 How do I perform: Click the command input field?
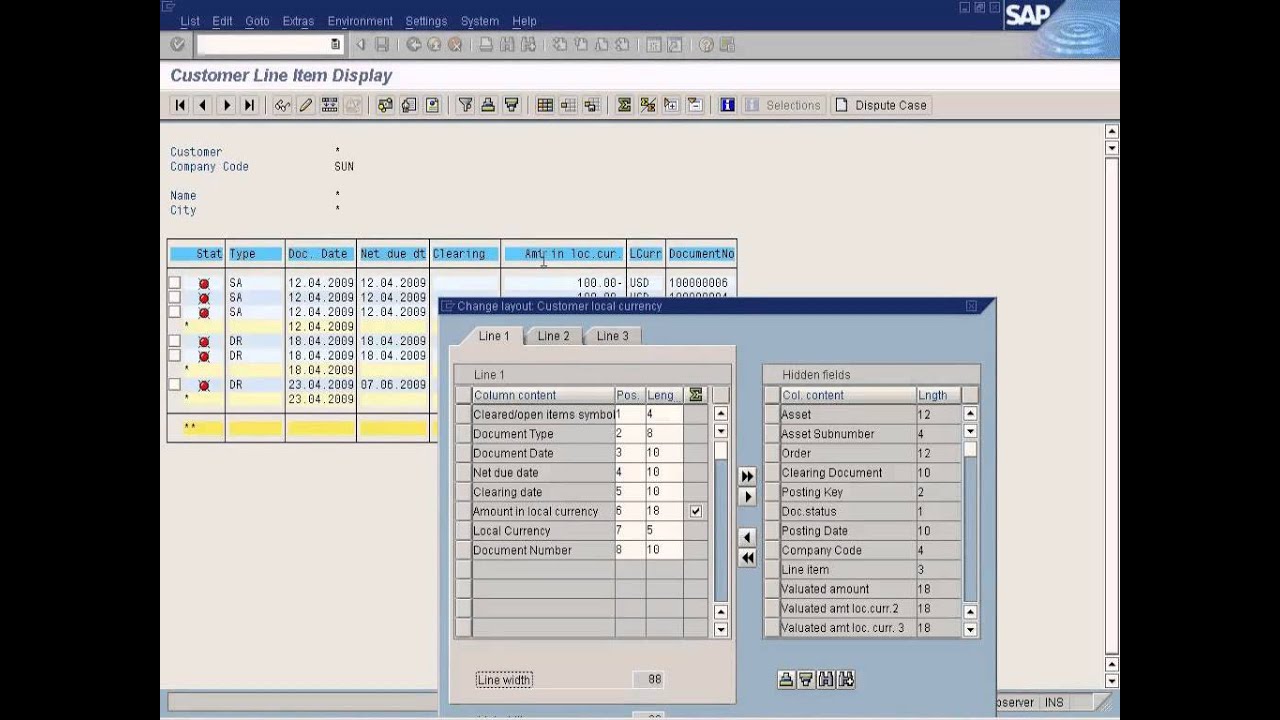(263, 45)
